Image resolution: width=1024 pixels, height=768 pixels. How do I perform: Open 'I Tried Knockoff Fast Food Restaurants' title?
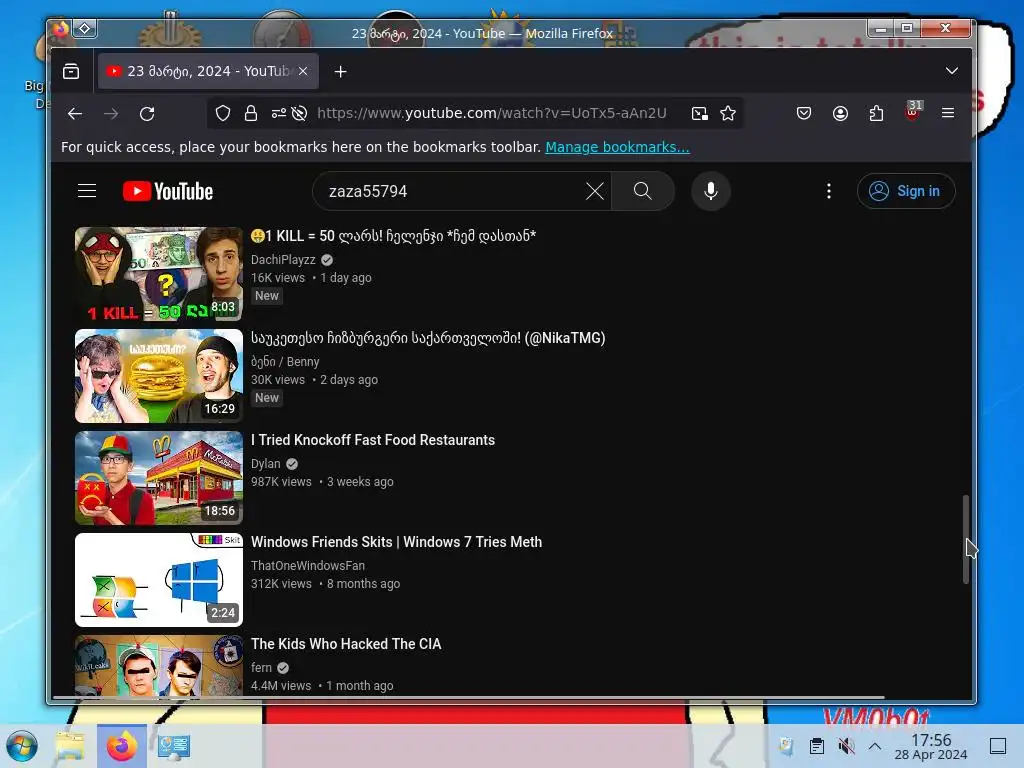(373, 440)
